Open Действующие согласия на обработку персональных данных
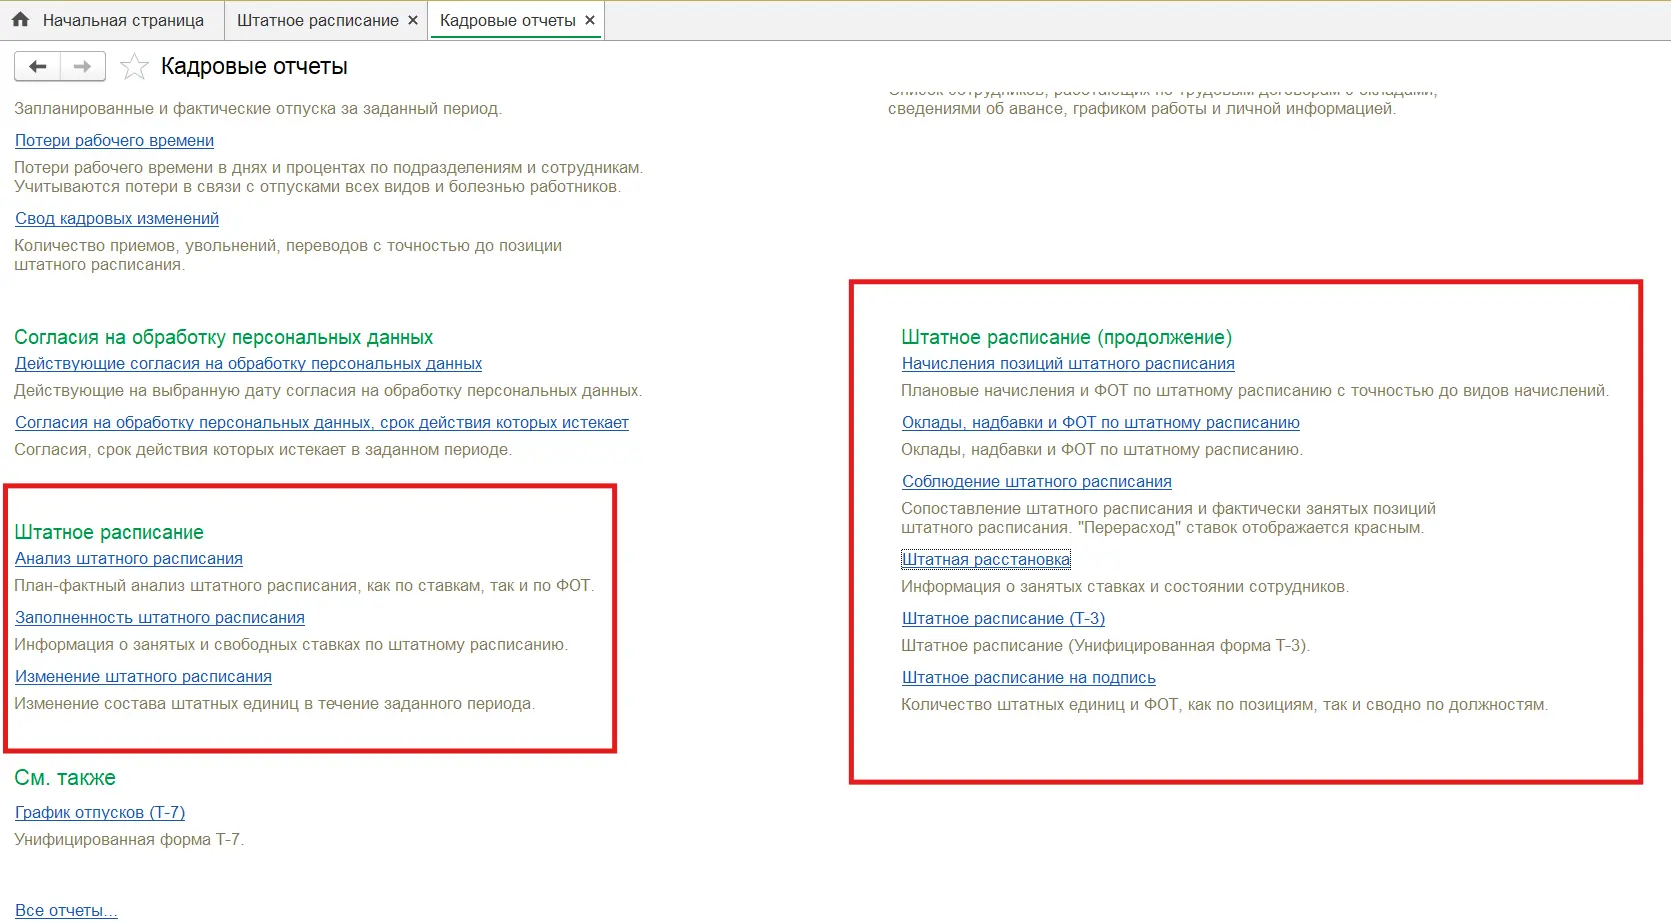Screen dimensions: 1671x921 pyautogui.click(x=248, y=364)
